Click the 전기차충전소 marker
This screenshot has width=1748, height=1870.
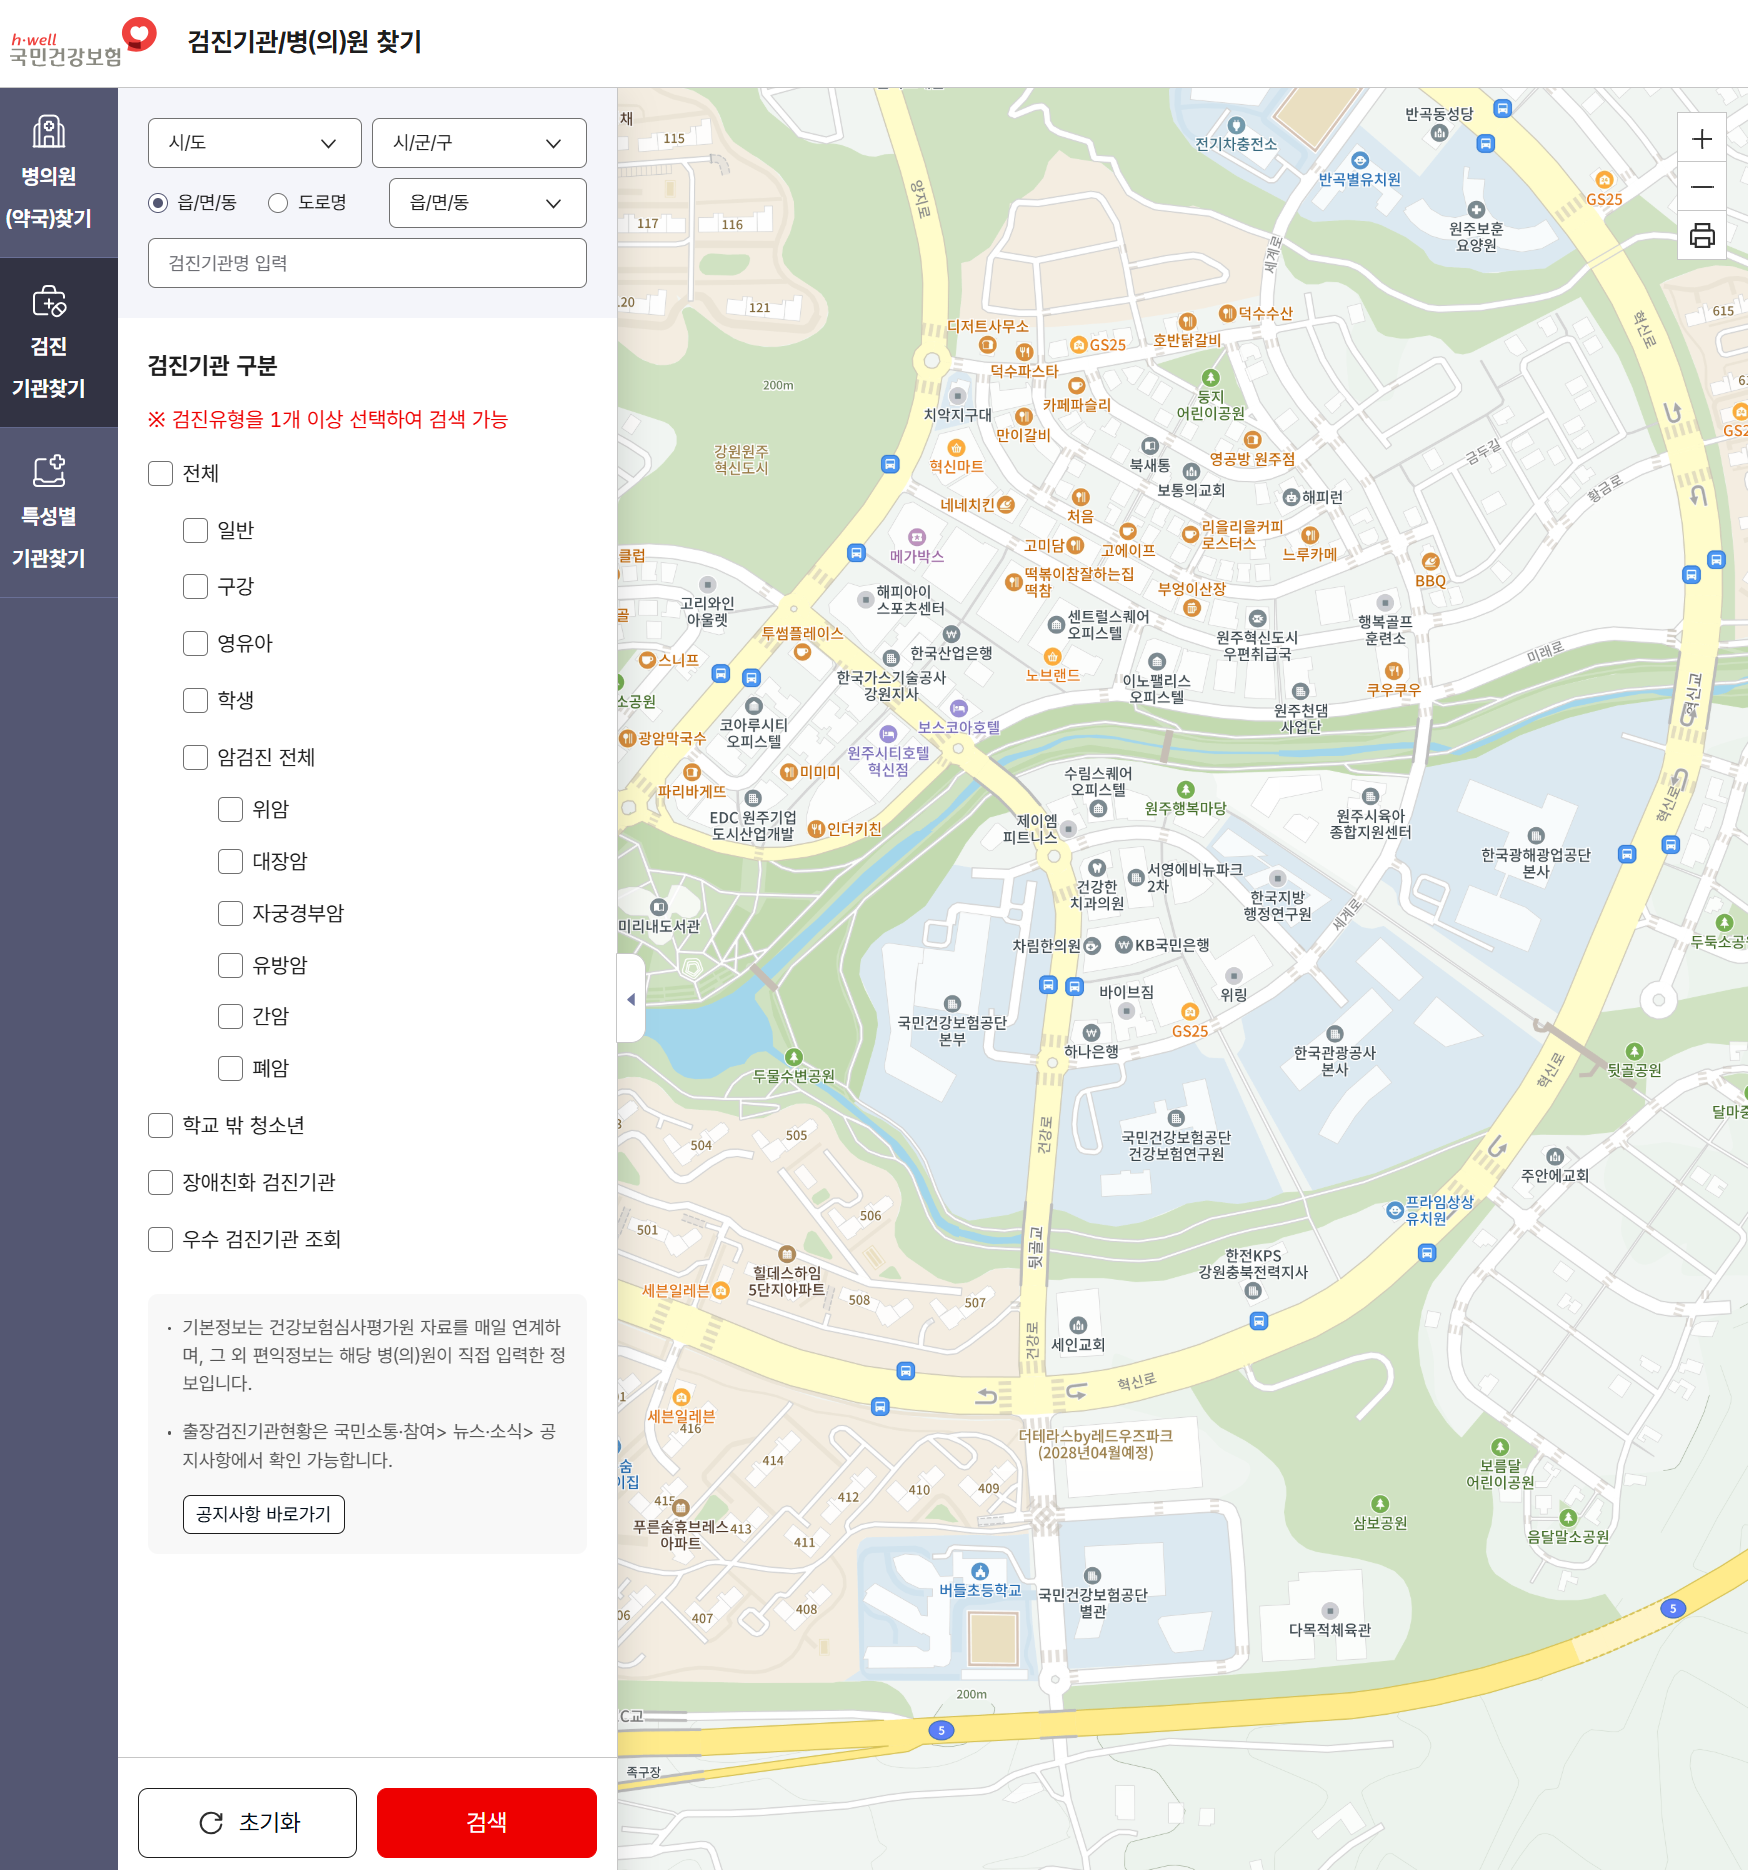(x=1236, y=125)
